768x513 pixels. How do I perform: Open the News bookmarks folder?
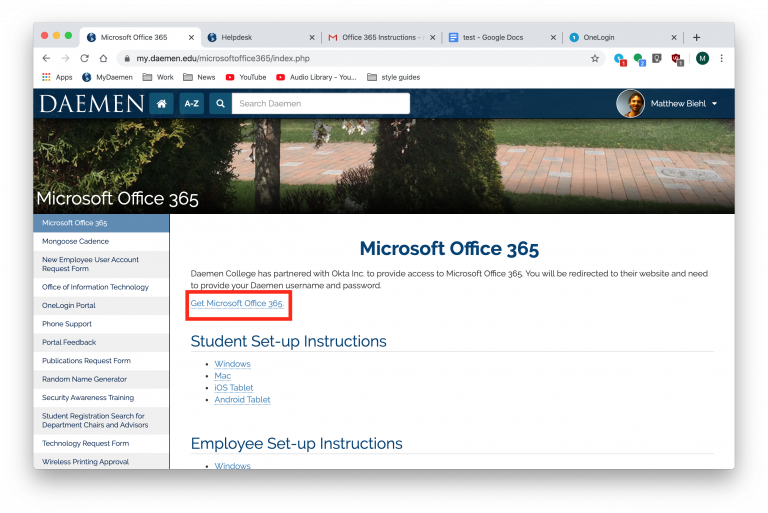tap(199, 77)
